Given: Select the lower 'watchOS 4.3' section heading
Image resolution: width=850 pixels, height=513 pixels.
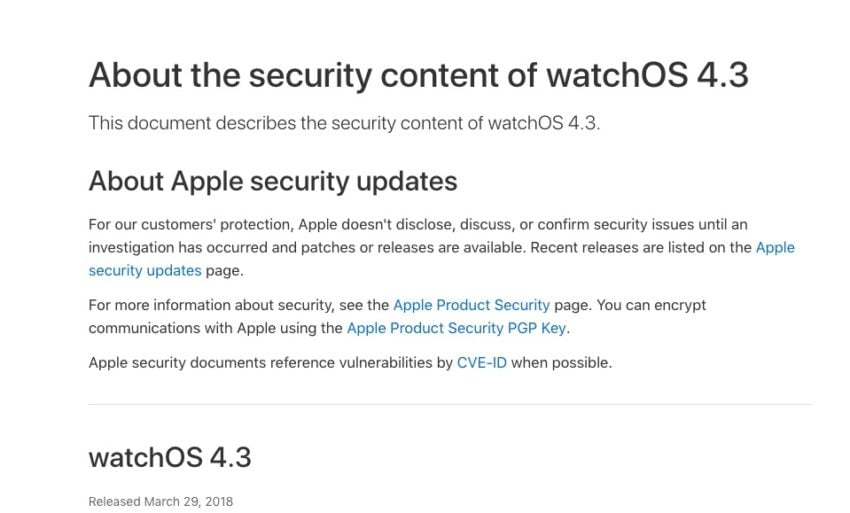Looking at the screenshot, I should (x=170, y=457).
